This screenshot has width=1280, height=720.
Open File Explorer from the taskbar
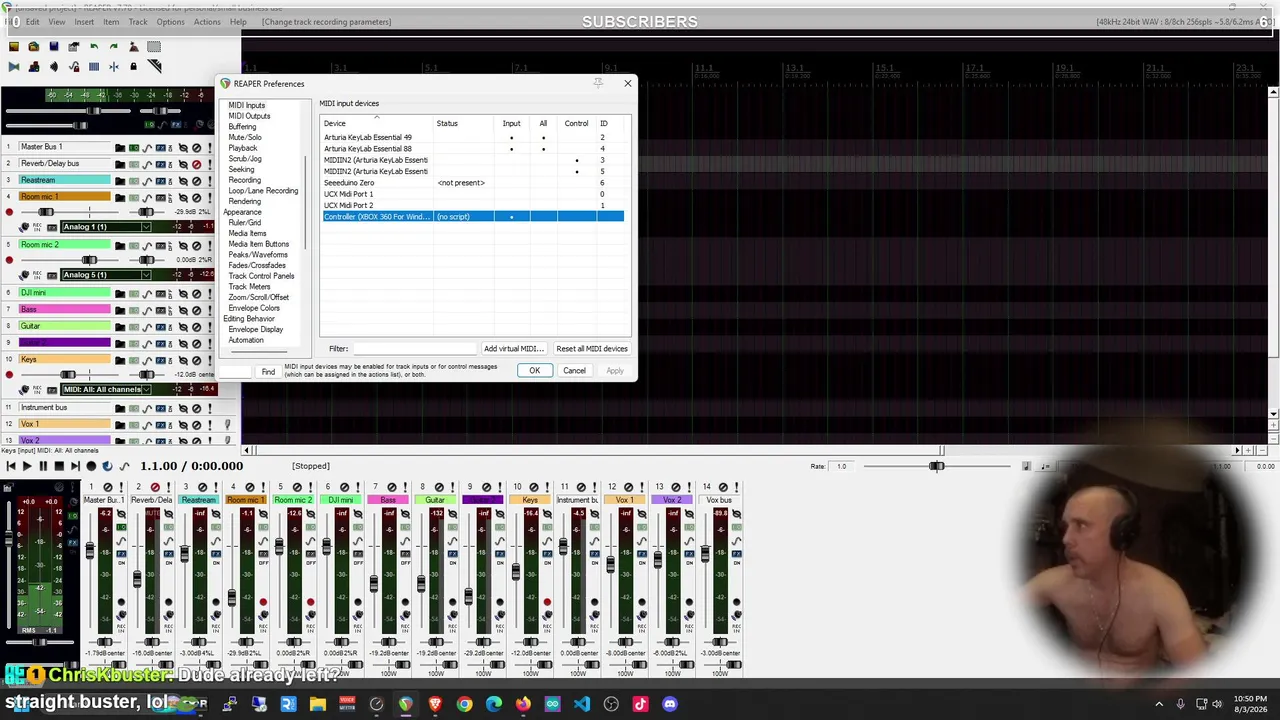(x=317, y=704)
